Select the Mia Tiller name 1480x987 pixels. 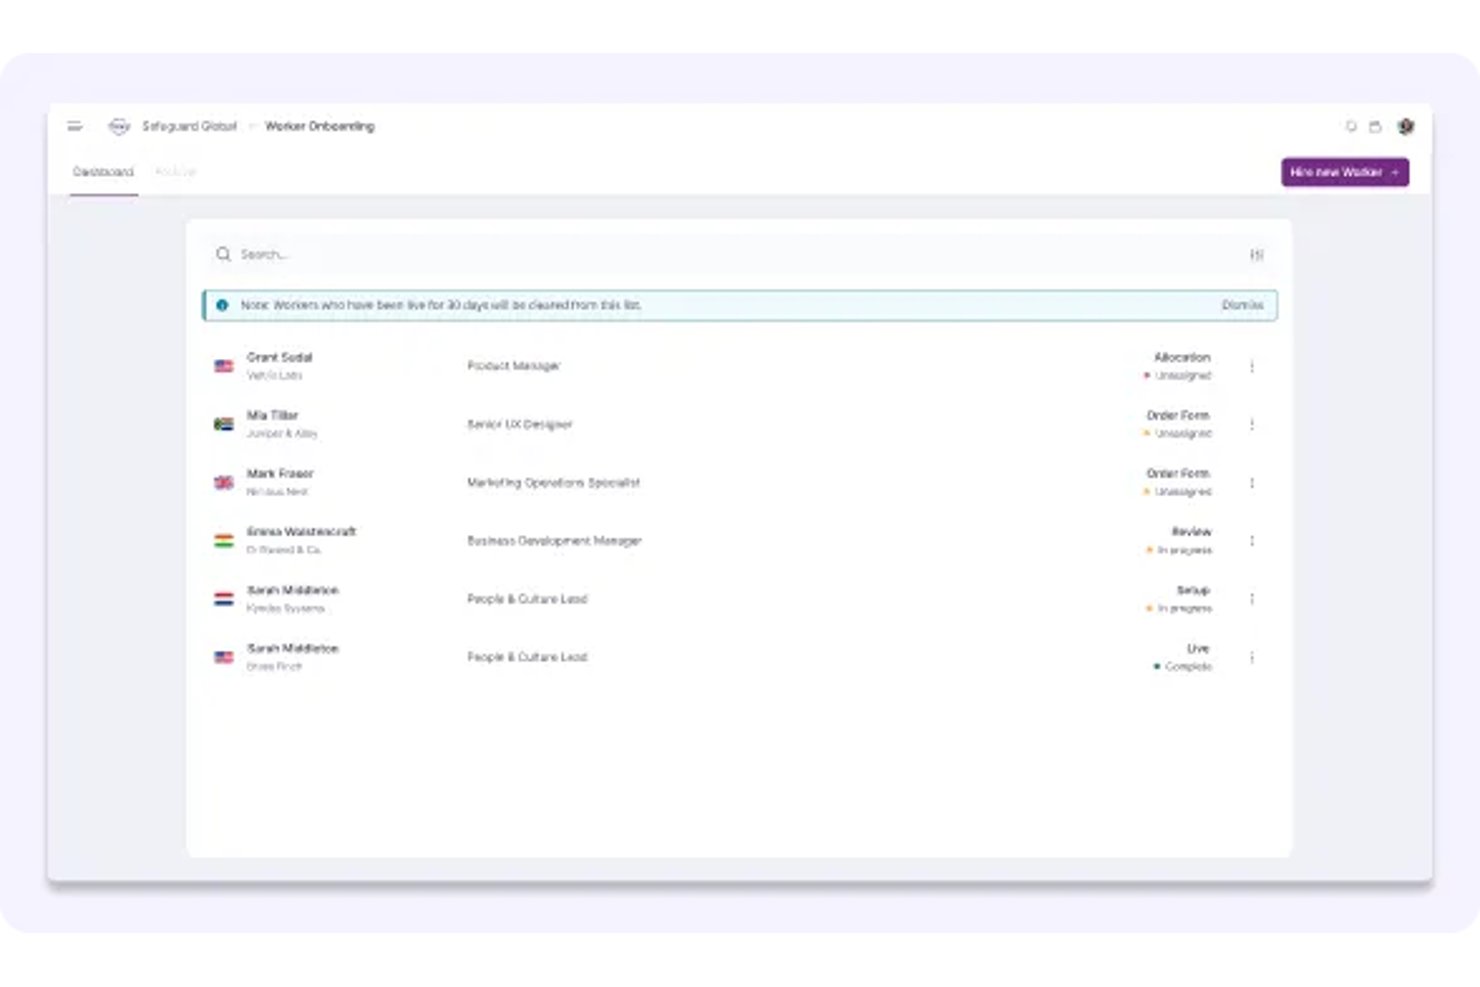coord(272,415)
